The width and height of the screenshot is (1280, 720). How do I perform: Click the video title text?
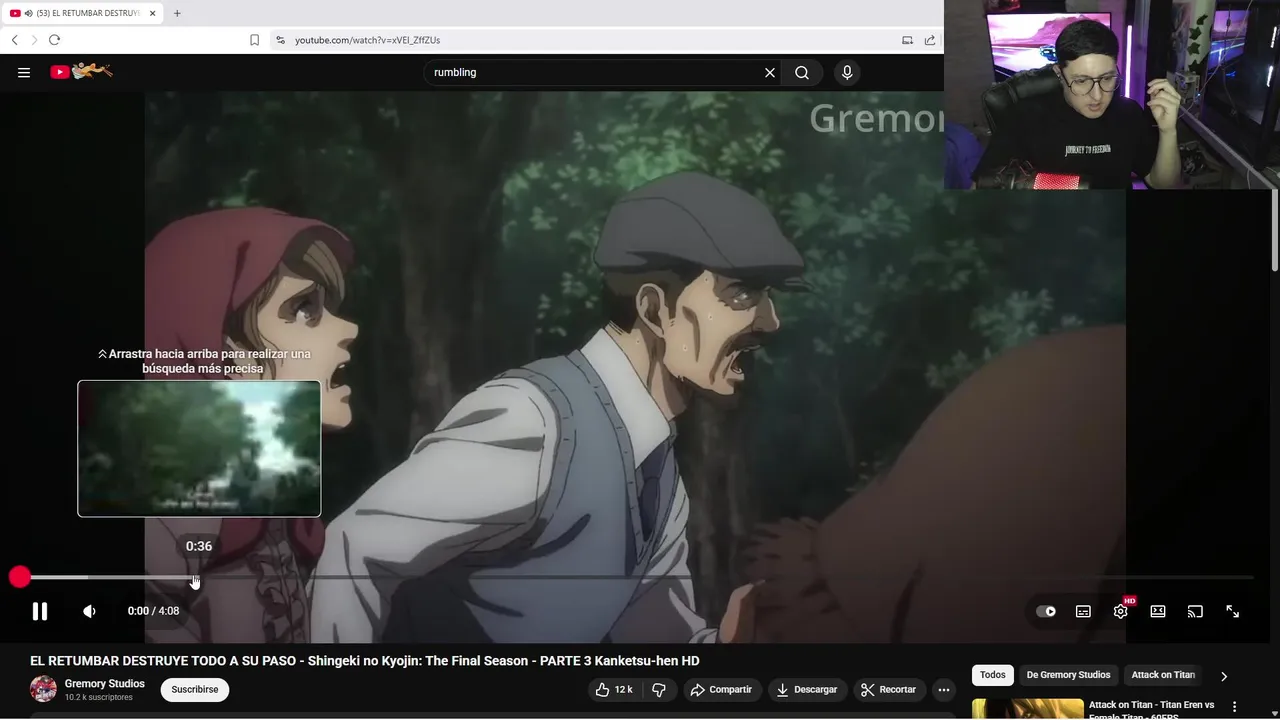tap(365, 661)
